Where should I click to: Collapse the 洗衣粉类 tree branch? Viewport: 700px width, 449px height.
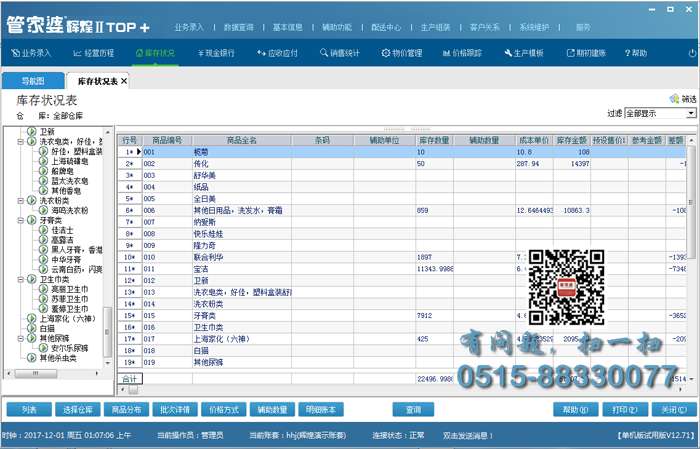(x=21, y=200)
